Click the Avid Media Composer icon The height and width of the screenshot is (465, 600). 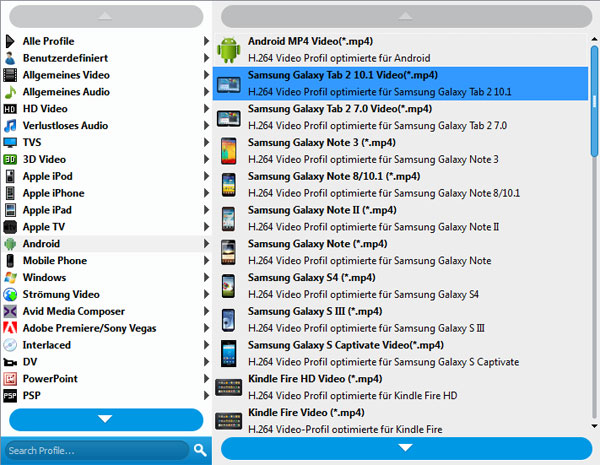[10, 311]
